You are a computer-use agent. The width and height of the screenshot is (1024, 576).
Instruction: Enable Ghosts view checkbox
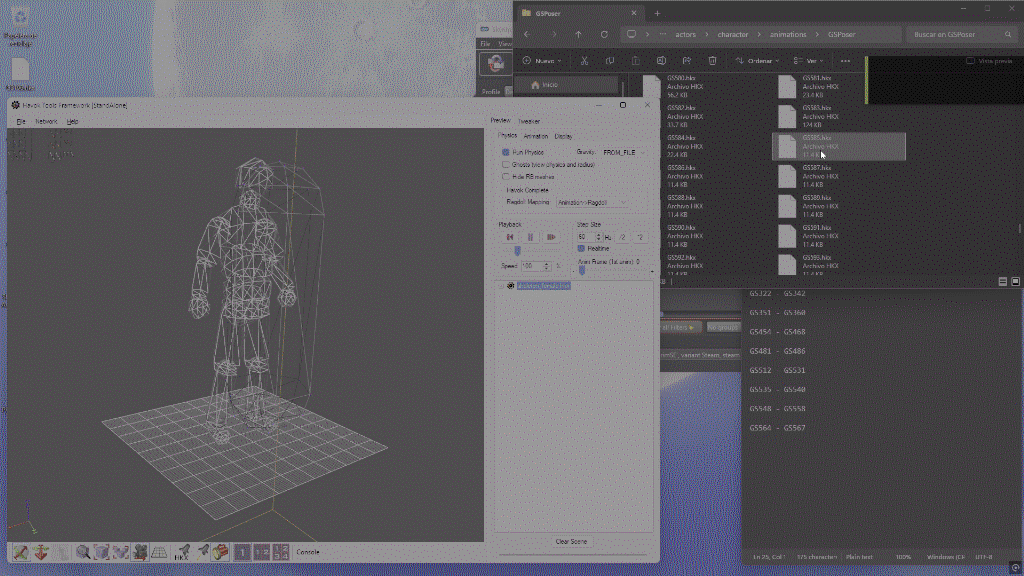coord(505,165)
